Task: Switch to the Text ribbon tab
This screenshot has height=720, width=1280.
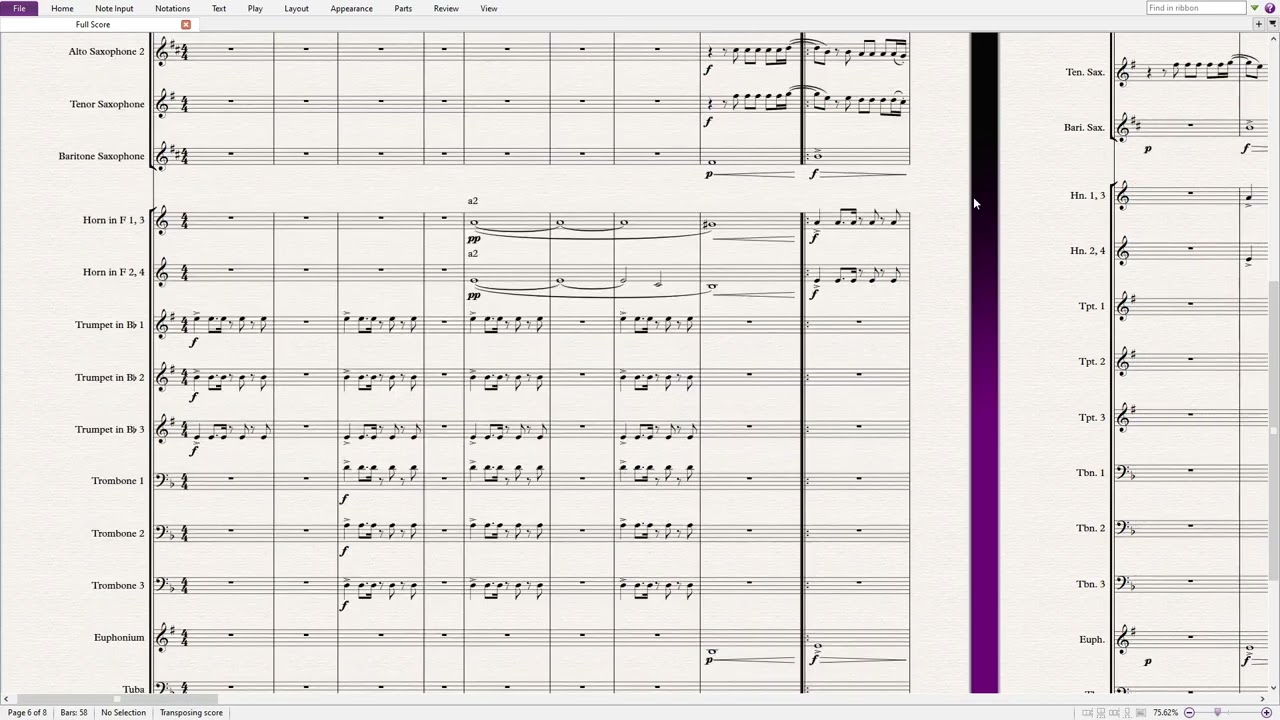Action: pyautogui.click(x=219, y=8)
